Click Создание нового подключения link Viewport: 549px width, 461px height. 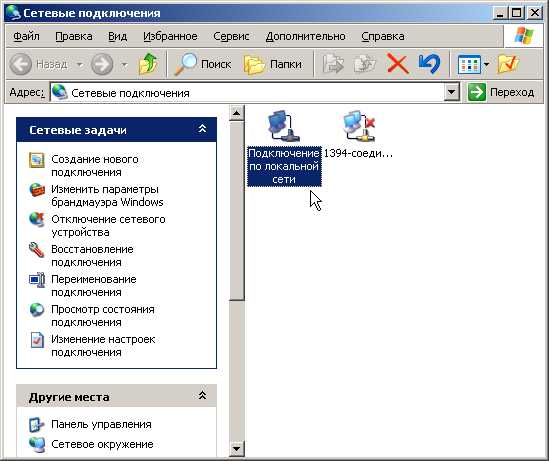(x=95, y=166)
